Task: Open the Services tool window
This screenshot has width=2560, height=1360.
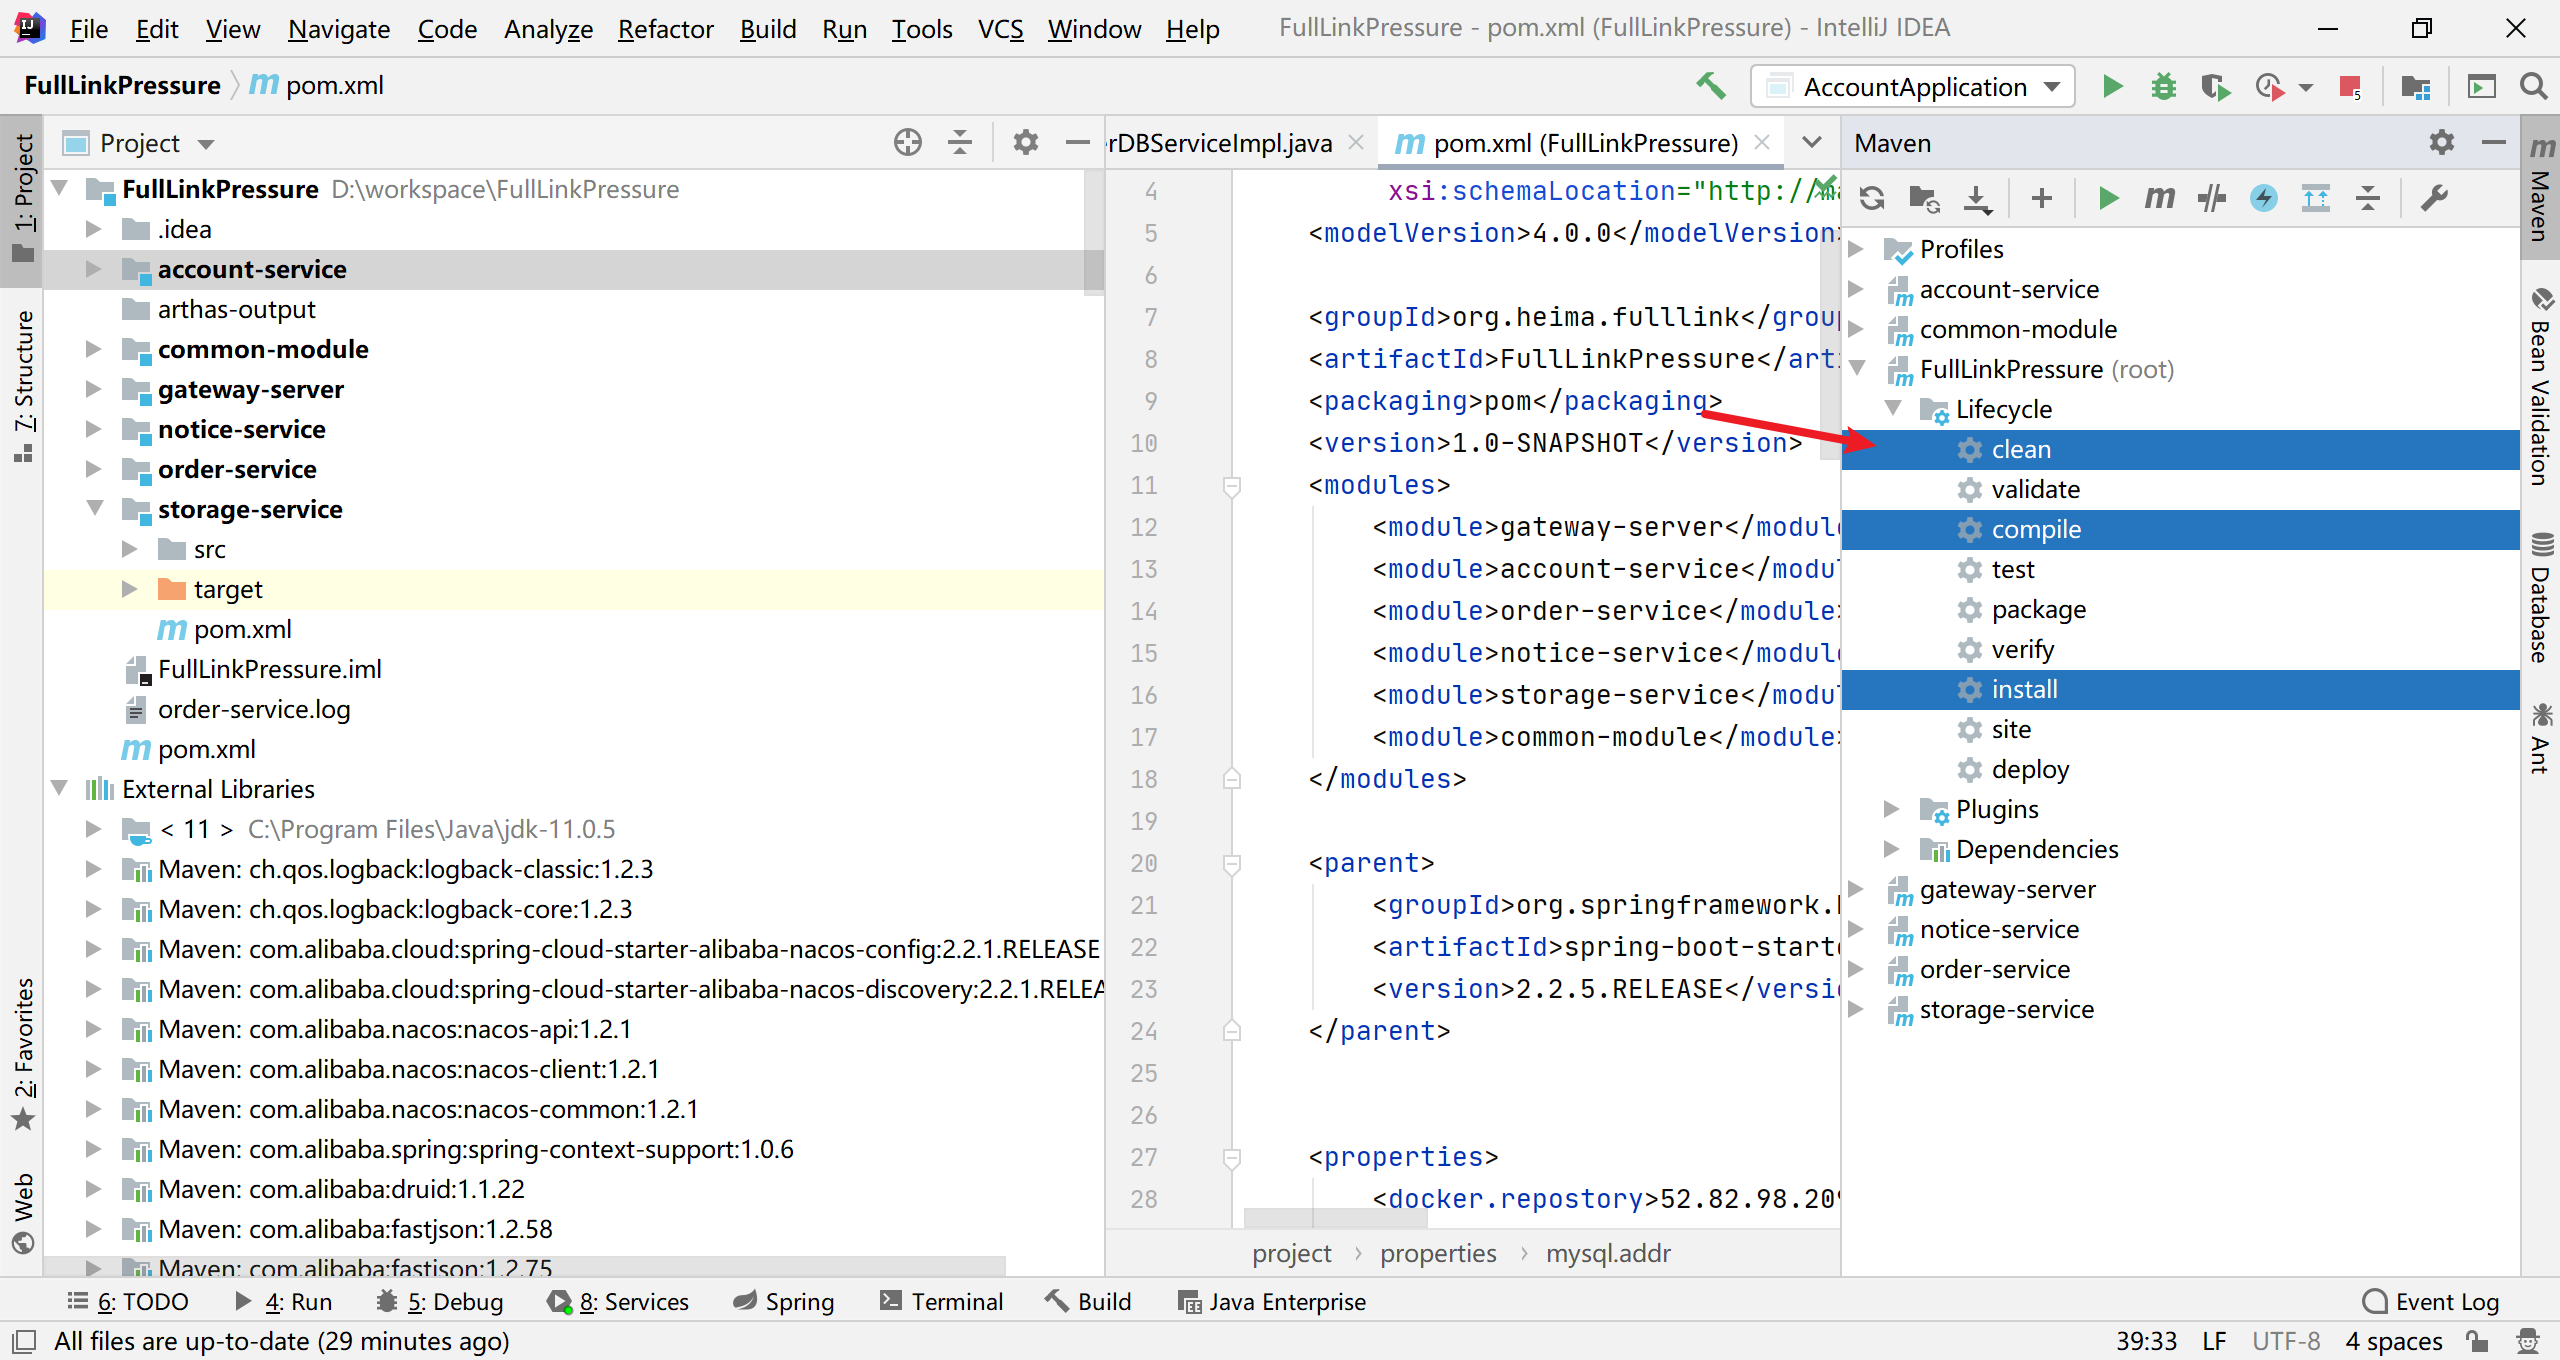Action: (x=618, y=1301)
